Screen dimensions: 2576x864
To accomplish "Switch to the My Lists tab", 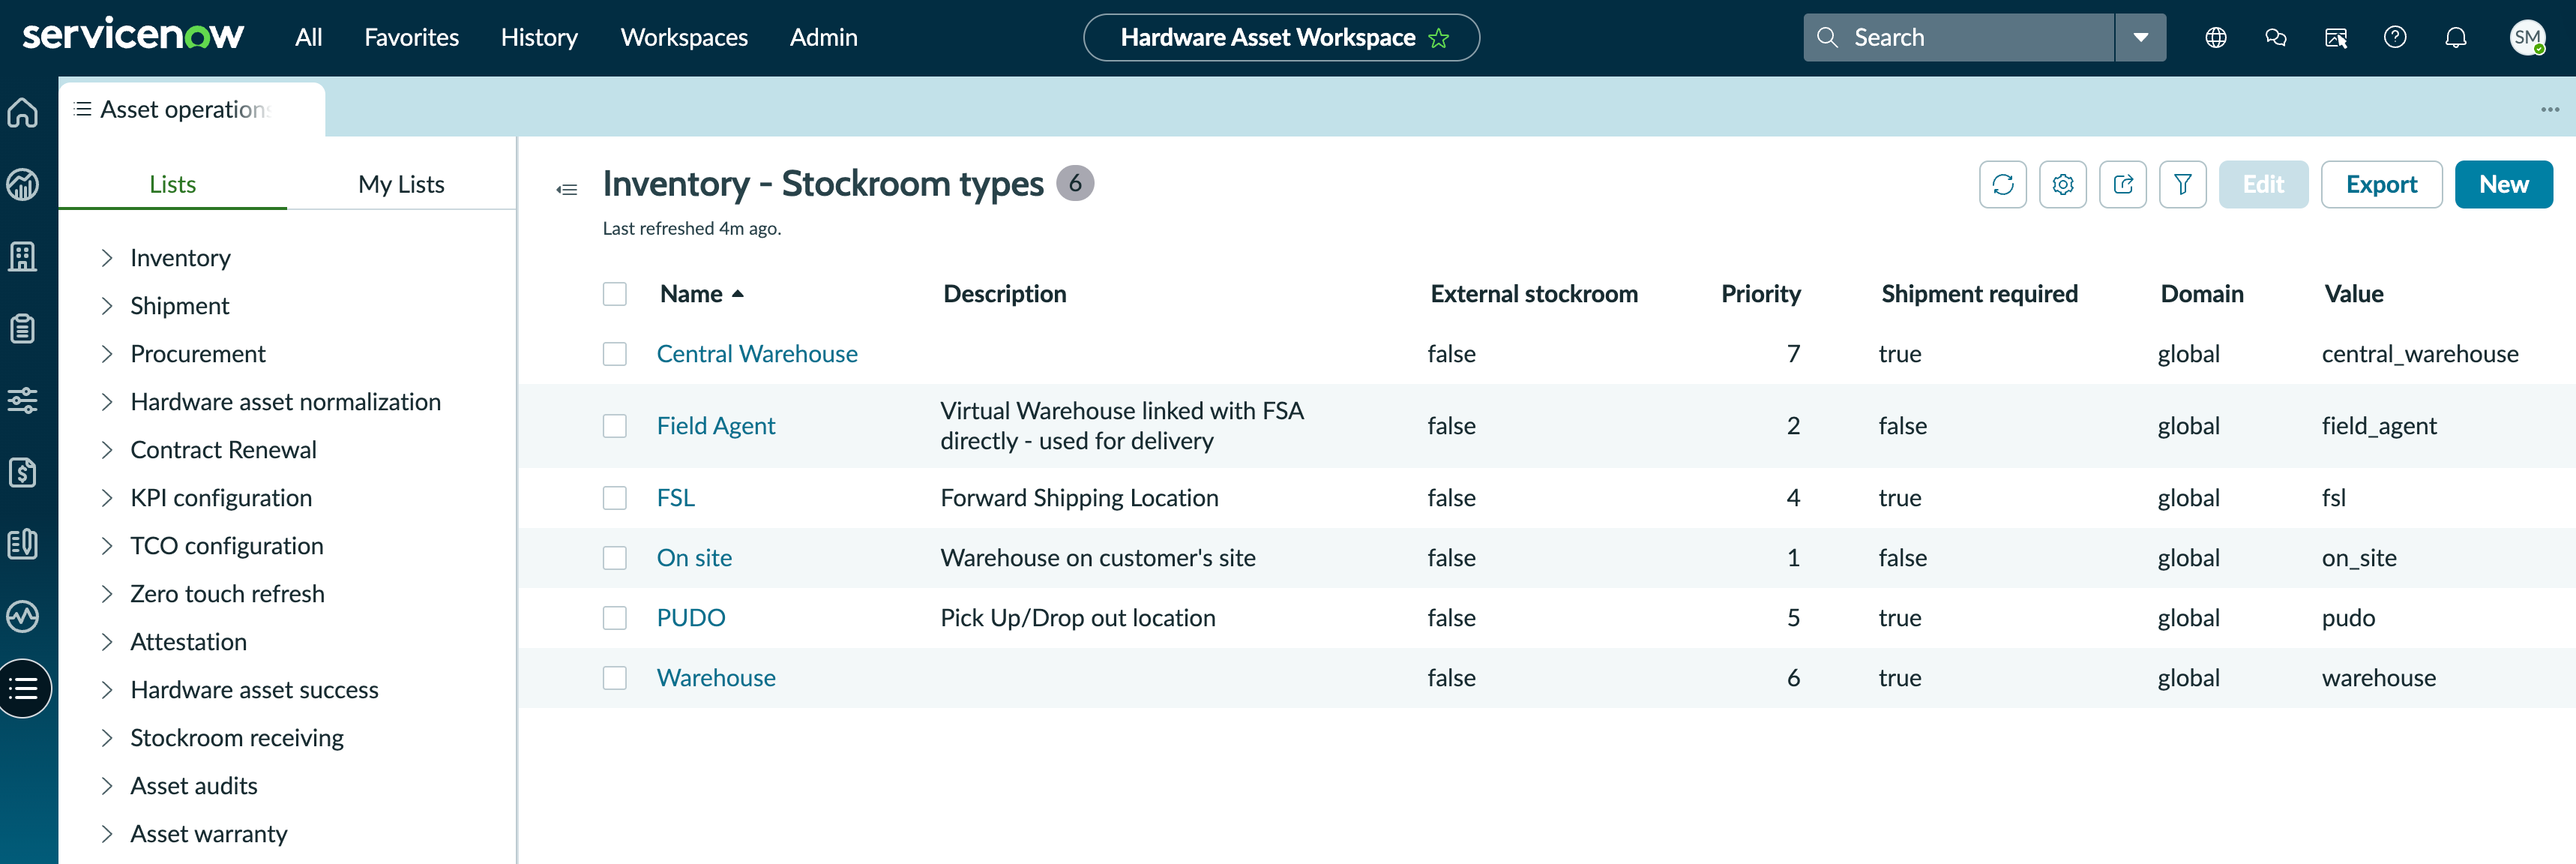I will (401, 184).
